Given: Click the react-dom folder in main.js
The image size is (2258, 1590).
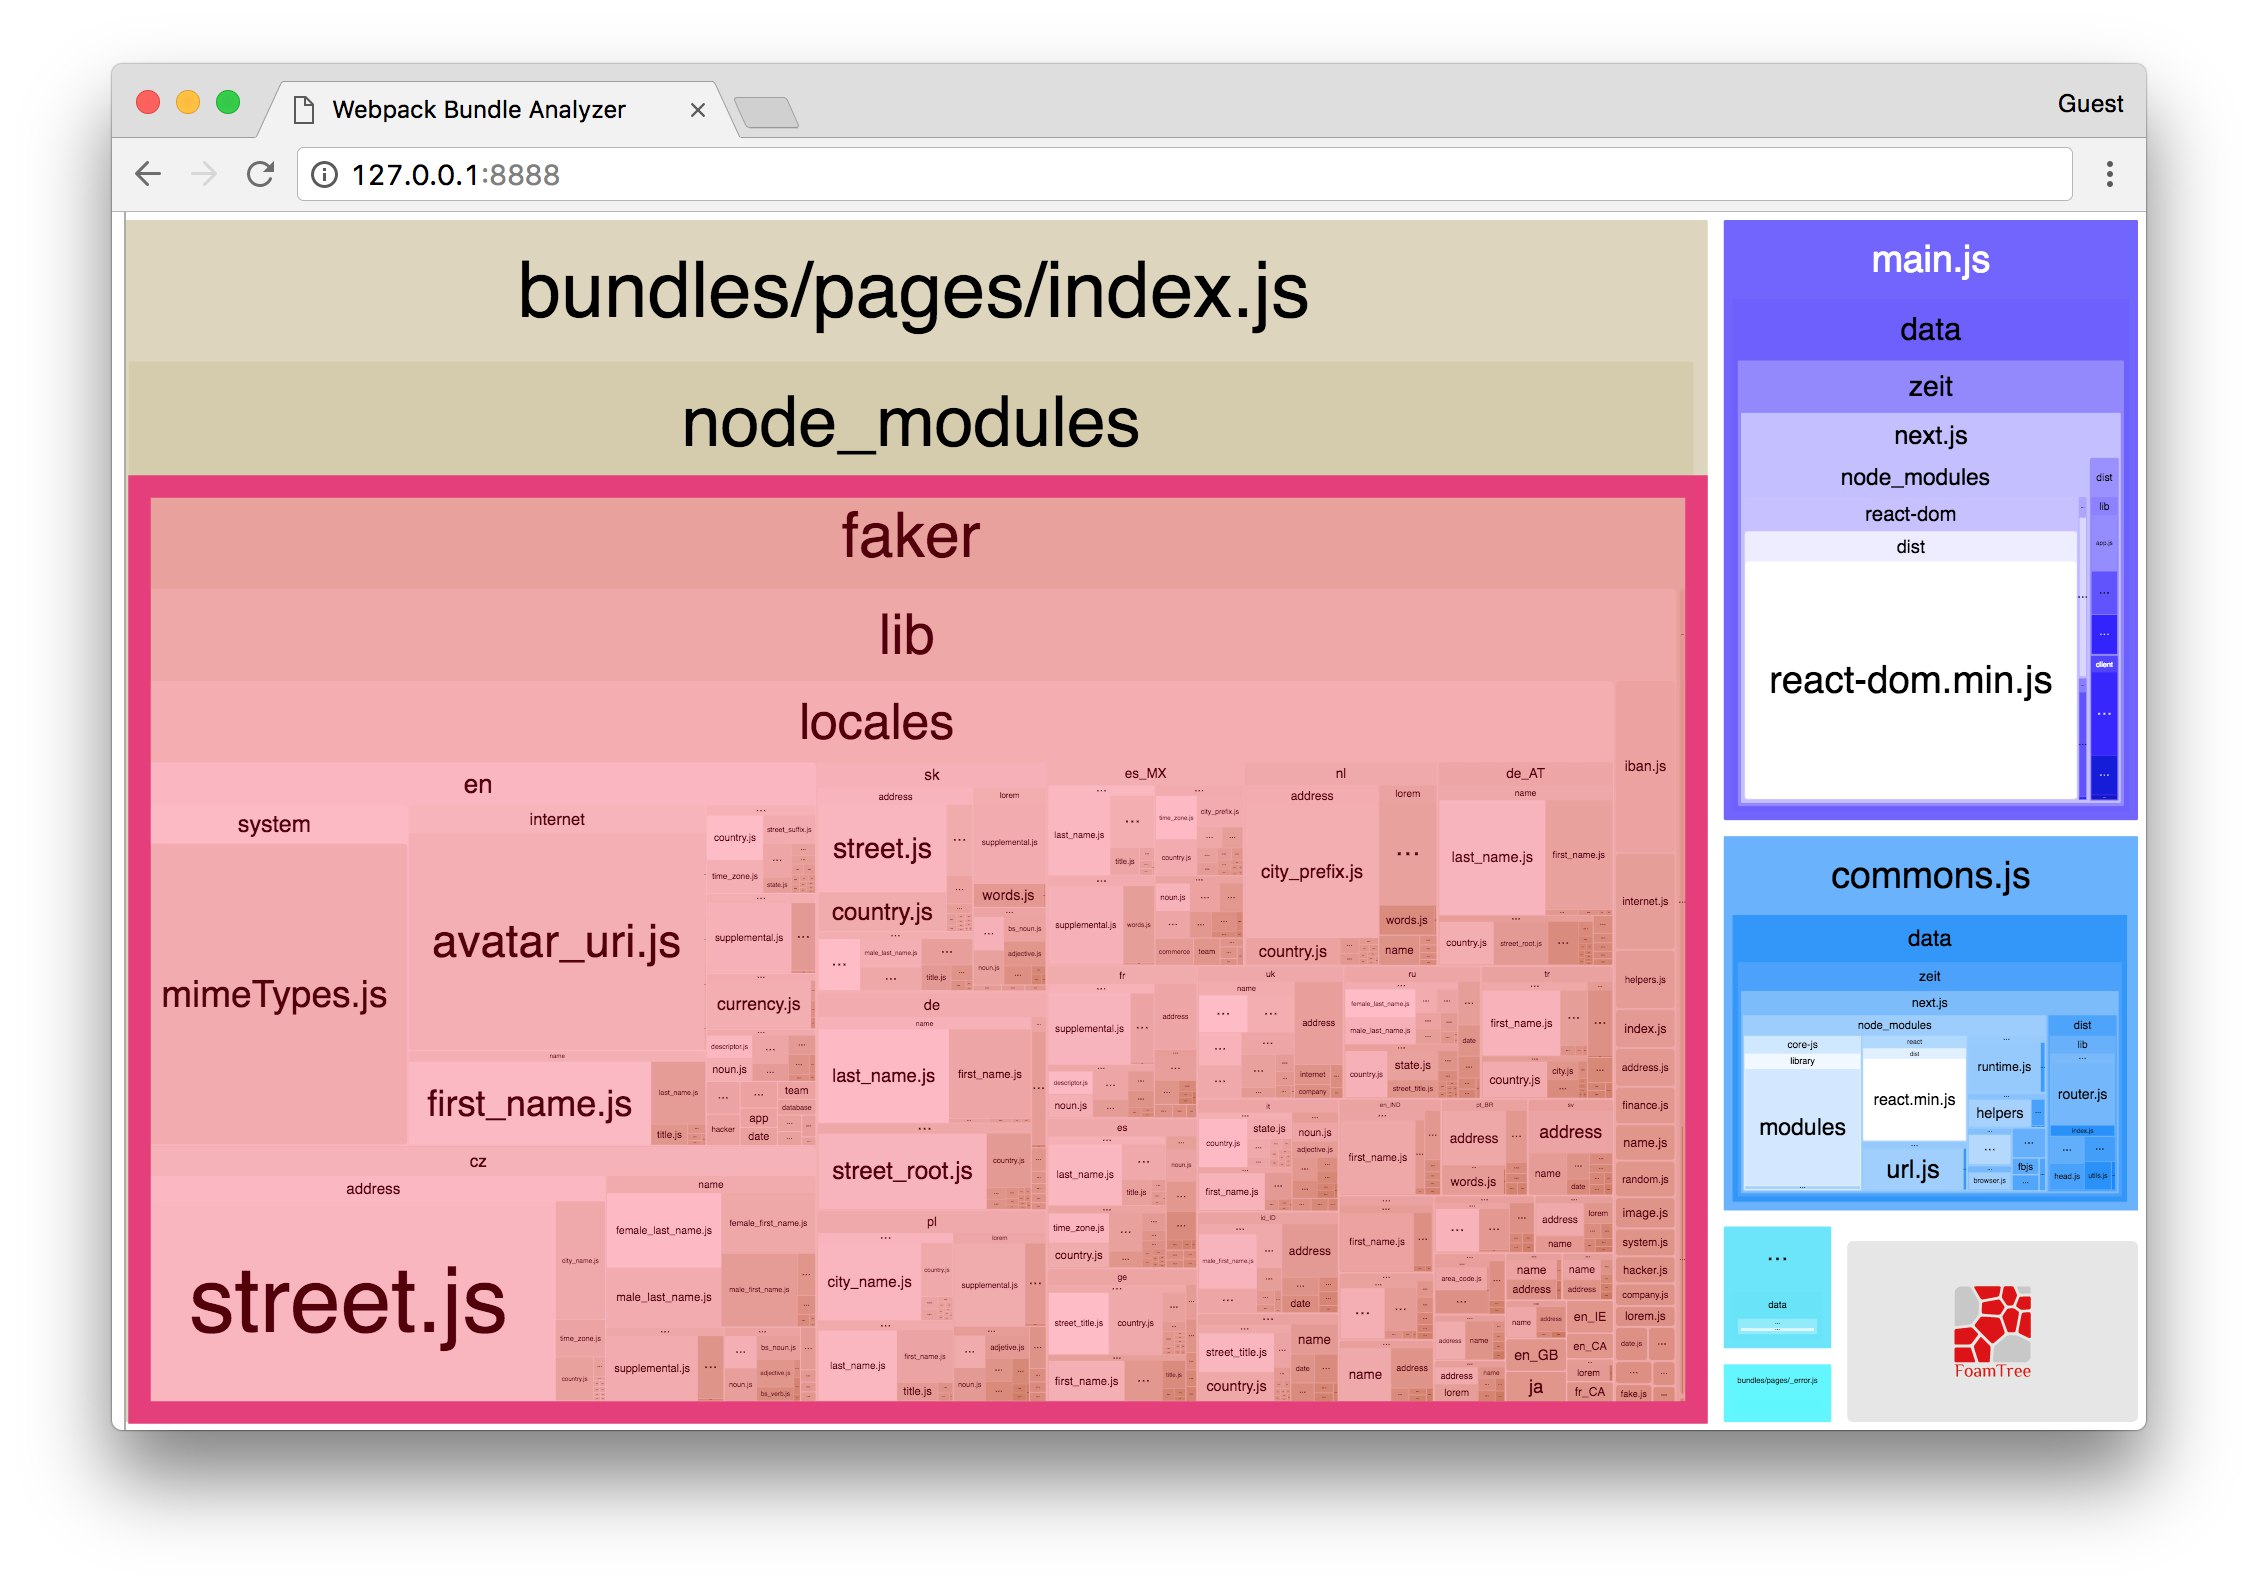Looking at the screenshot, I should click(1910, 514).
